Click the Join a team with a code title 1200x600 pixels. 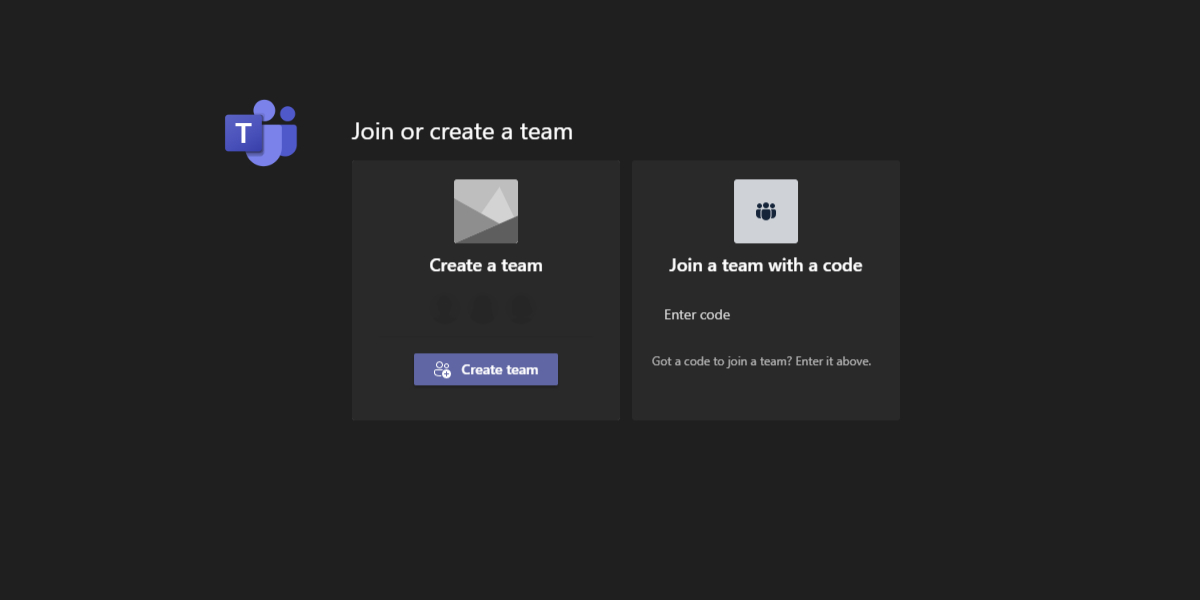[766, 265]
